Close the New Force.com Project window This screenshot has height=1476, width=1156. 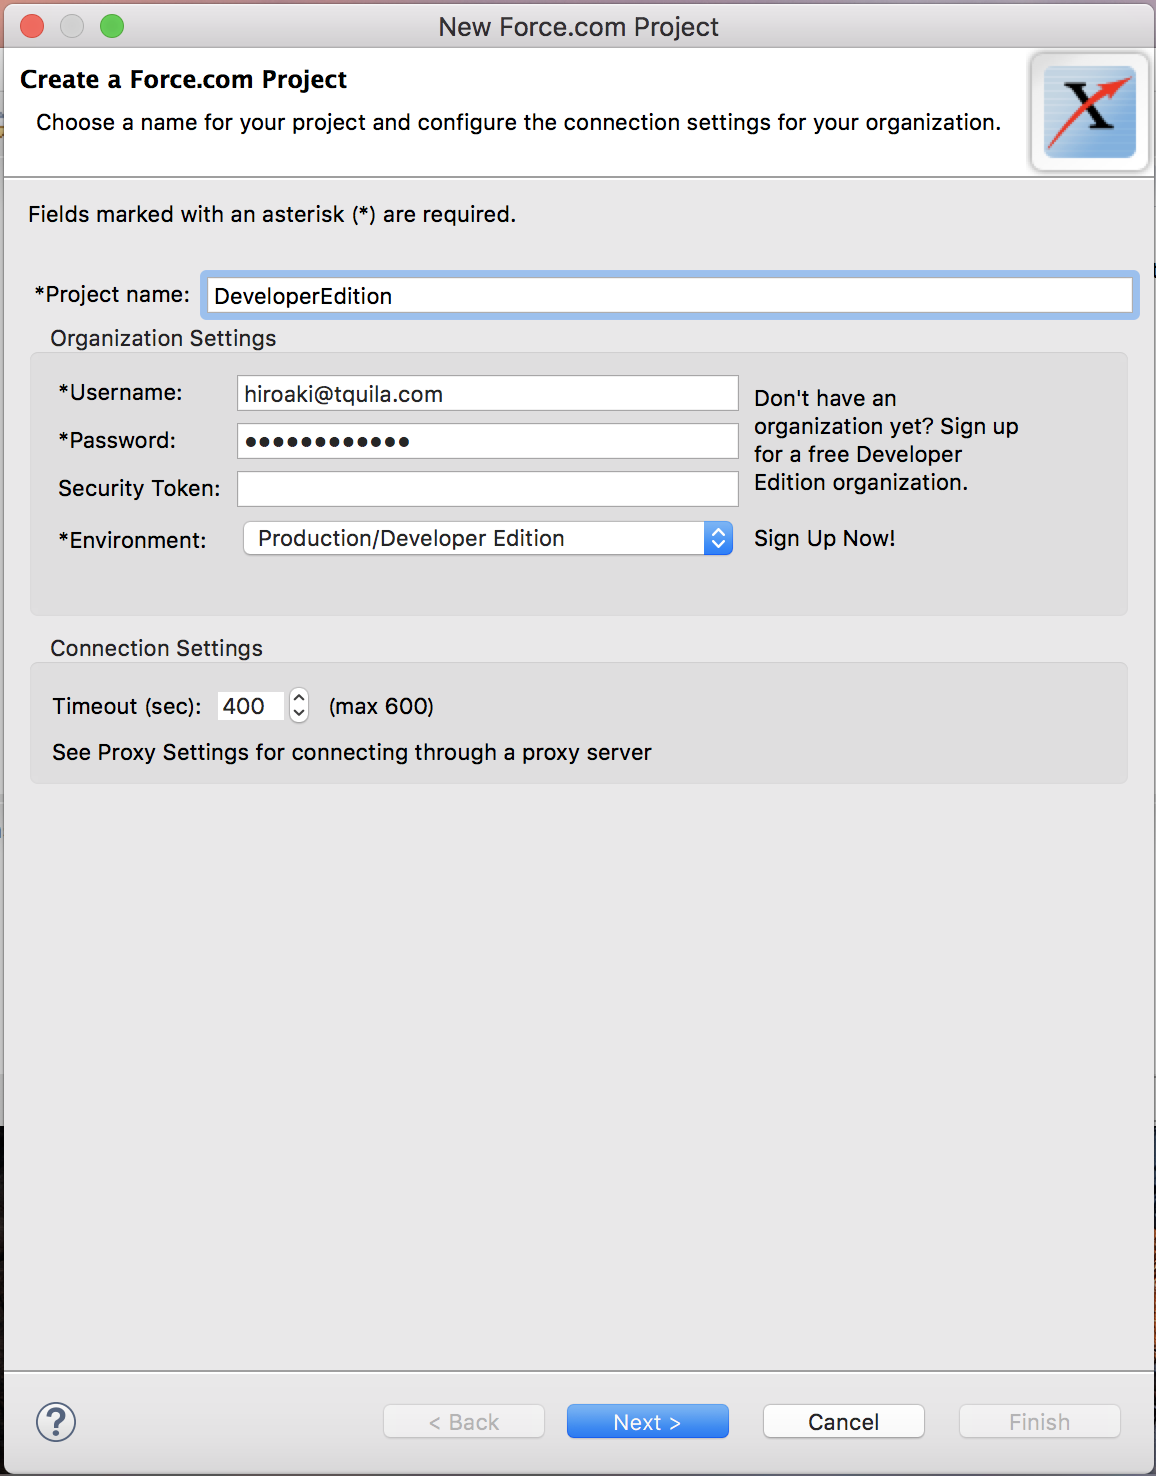pyautogui.click(x=32, y=26)
